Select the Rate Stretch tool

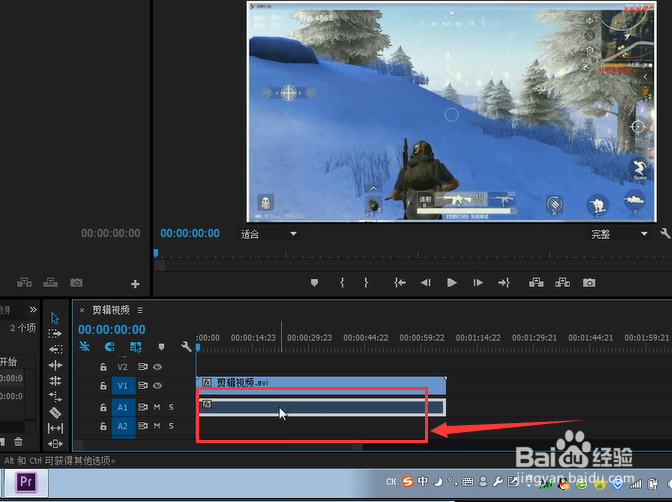tap(55, 396)
